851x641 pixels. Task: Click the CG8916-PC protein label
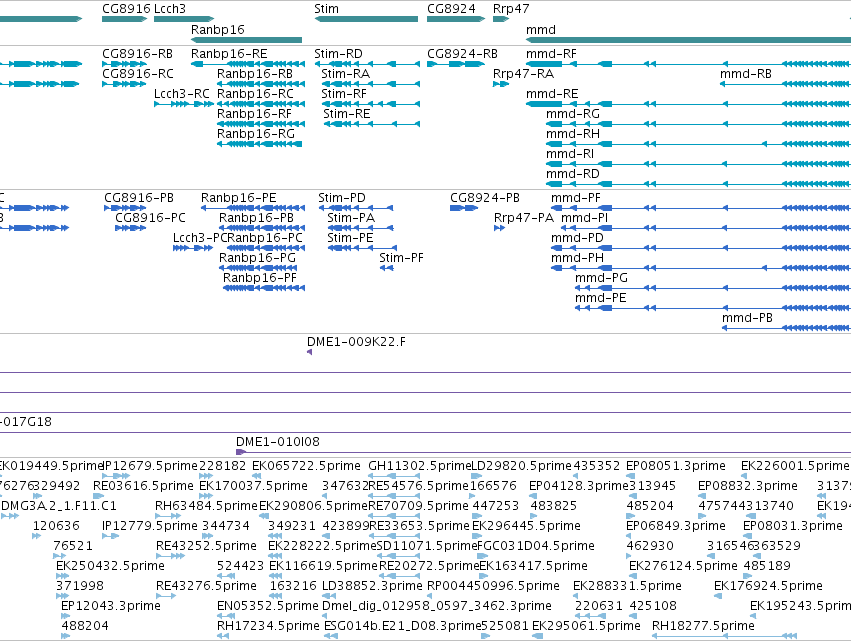coord(150,218)
